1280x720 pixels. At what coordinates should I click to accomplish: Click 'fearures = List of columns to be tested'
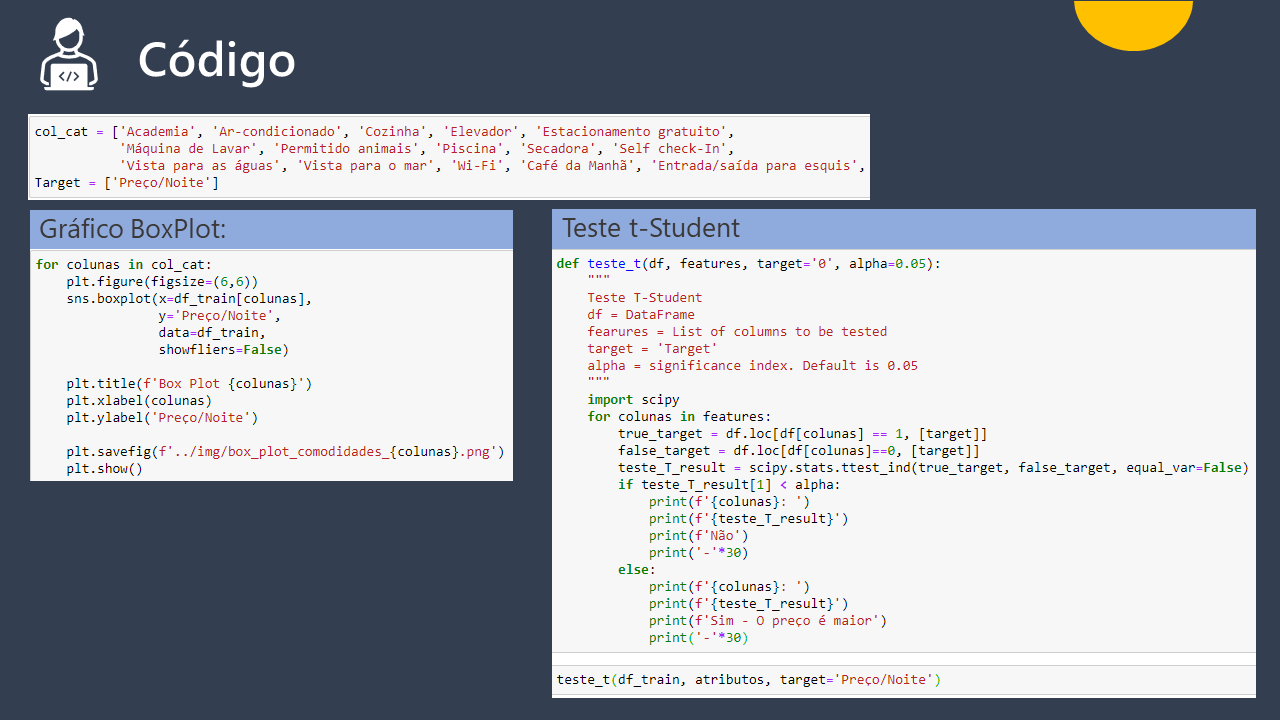pyautogui.click(x=737, y=332)
